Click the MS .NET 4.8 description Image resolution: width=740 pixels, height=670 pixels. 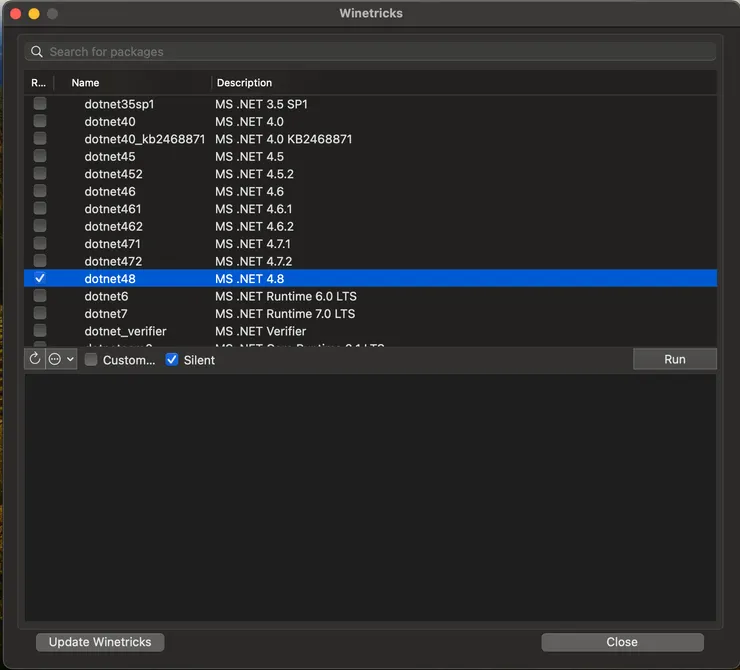coord(250,279)
